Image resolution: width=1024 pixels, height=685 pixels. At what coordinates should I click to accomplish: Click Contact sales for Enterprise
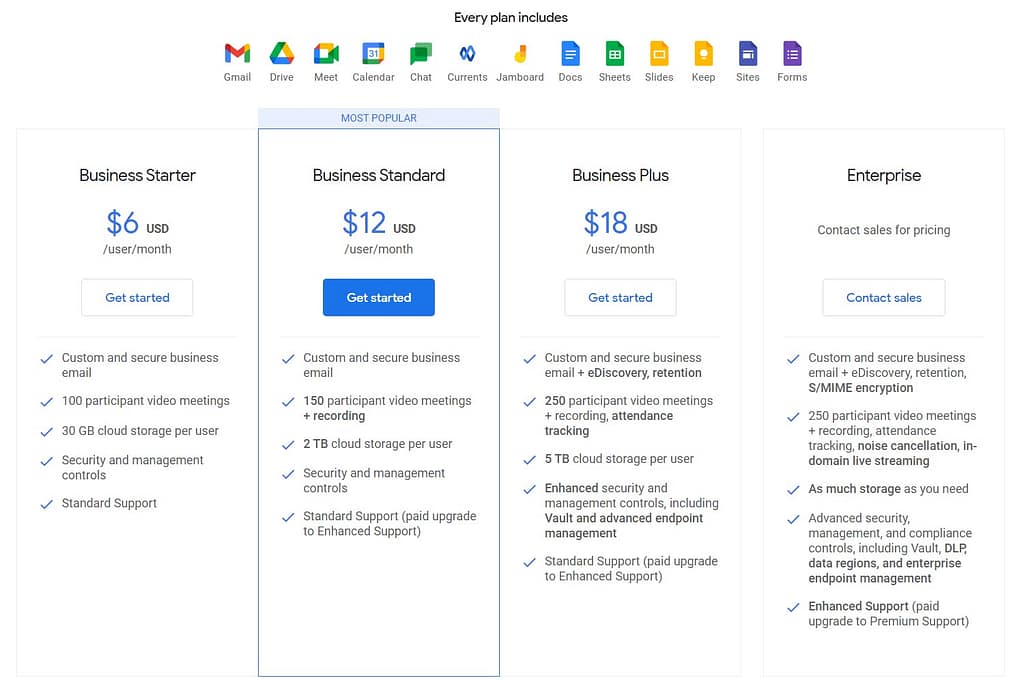(883, 297)
